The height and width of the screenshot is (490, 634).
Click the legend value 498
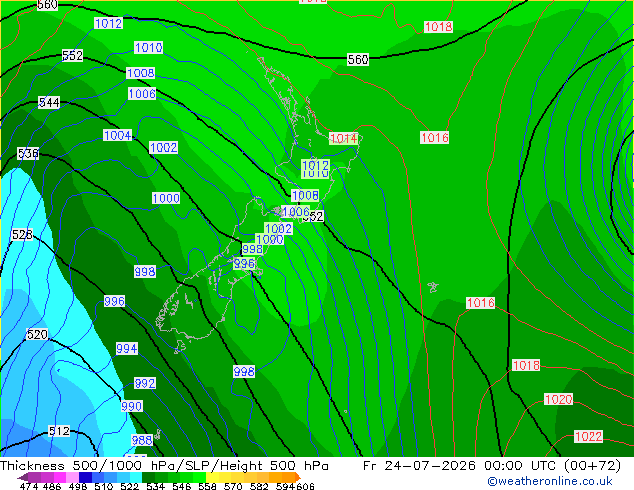pyautogui.click(x=78, y=486)
